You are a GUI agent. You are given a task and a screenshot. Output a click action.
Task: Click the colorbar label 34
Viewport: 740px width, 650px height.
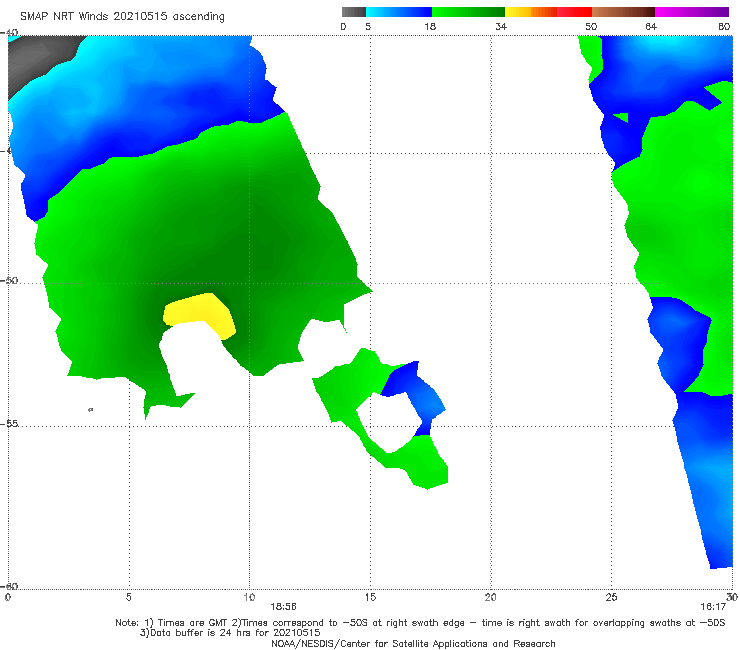click(501, 26)
